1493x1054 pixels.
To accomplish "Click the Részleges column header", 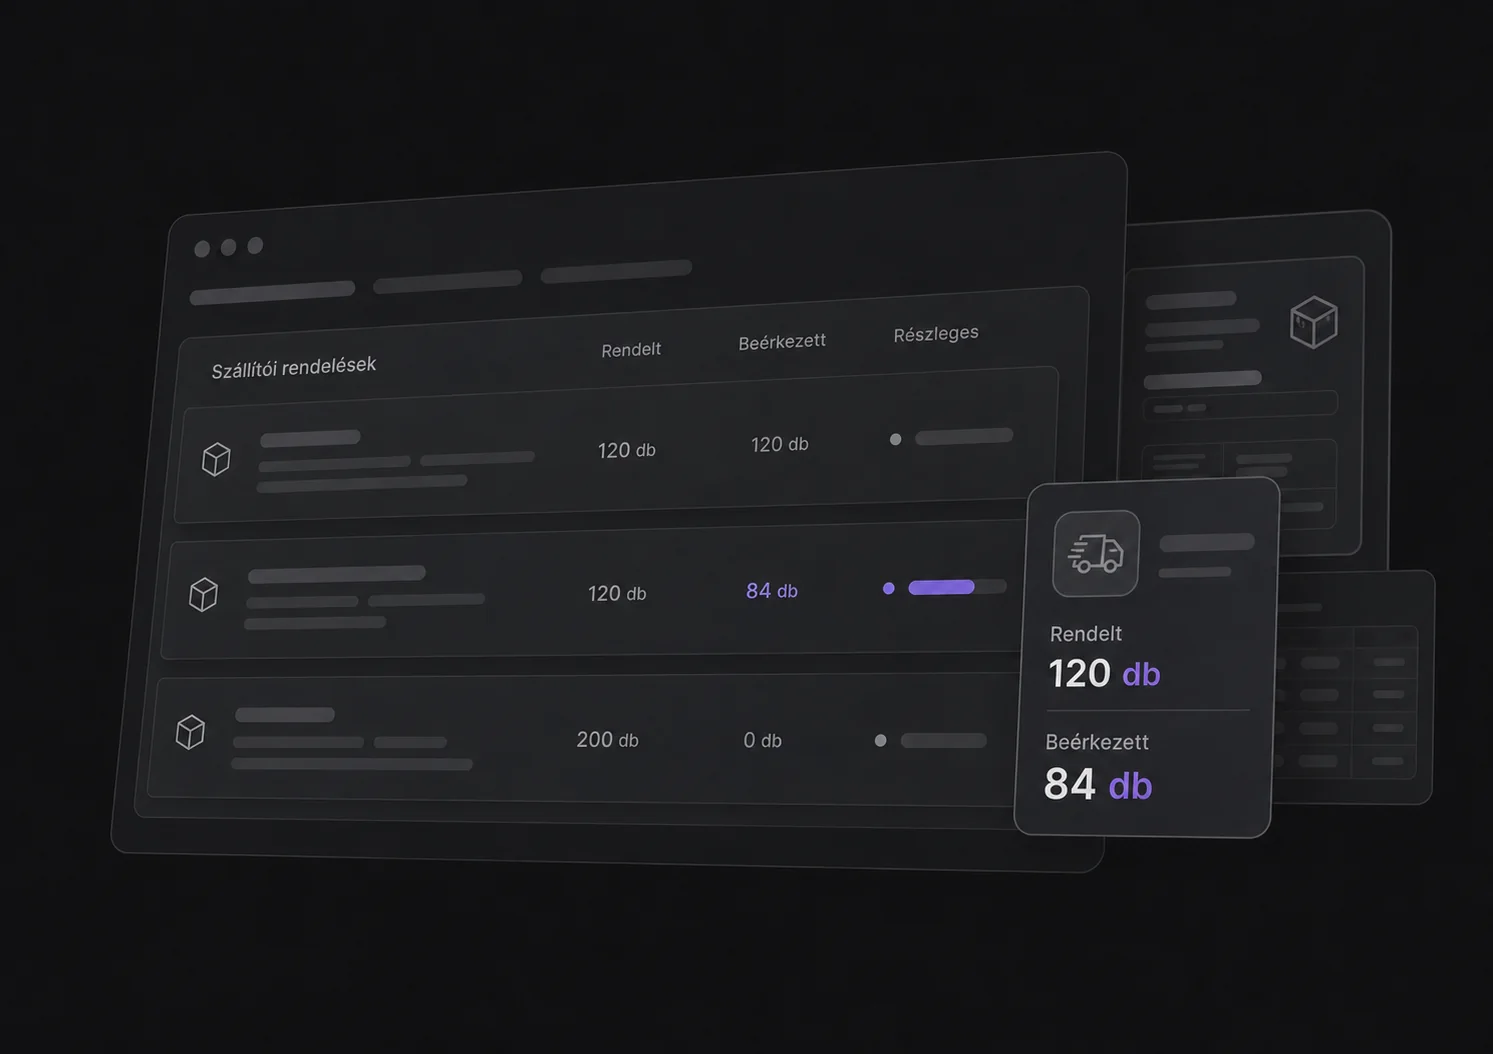I will (x=936, y=334).
